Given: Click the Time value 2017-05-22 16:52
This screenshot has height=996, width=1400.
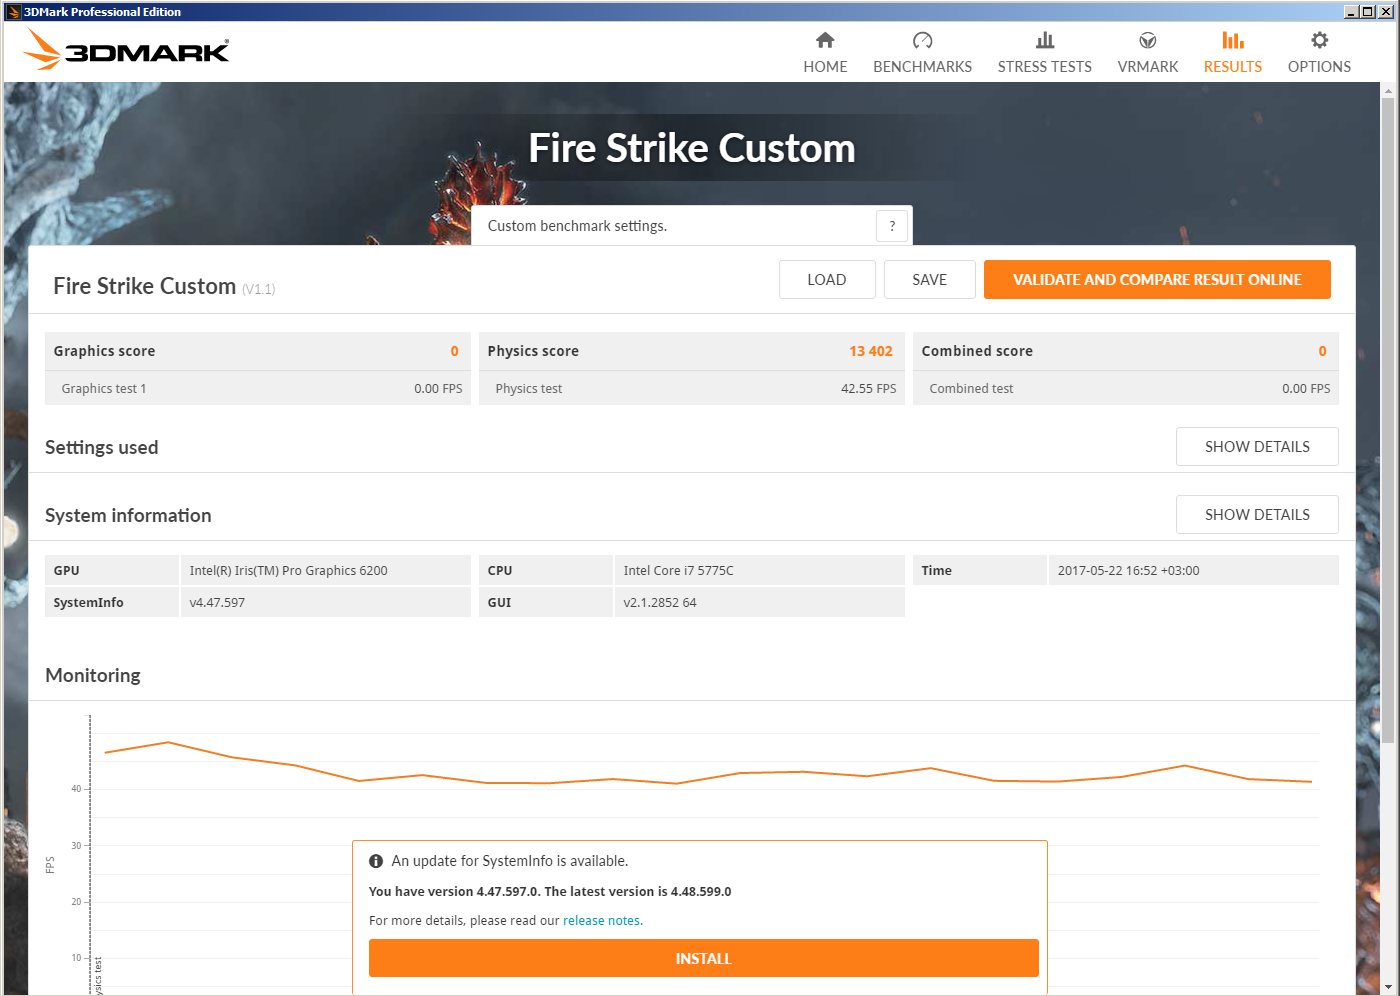Looking at the screenshot, I should tap(1128, 571).
